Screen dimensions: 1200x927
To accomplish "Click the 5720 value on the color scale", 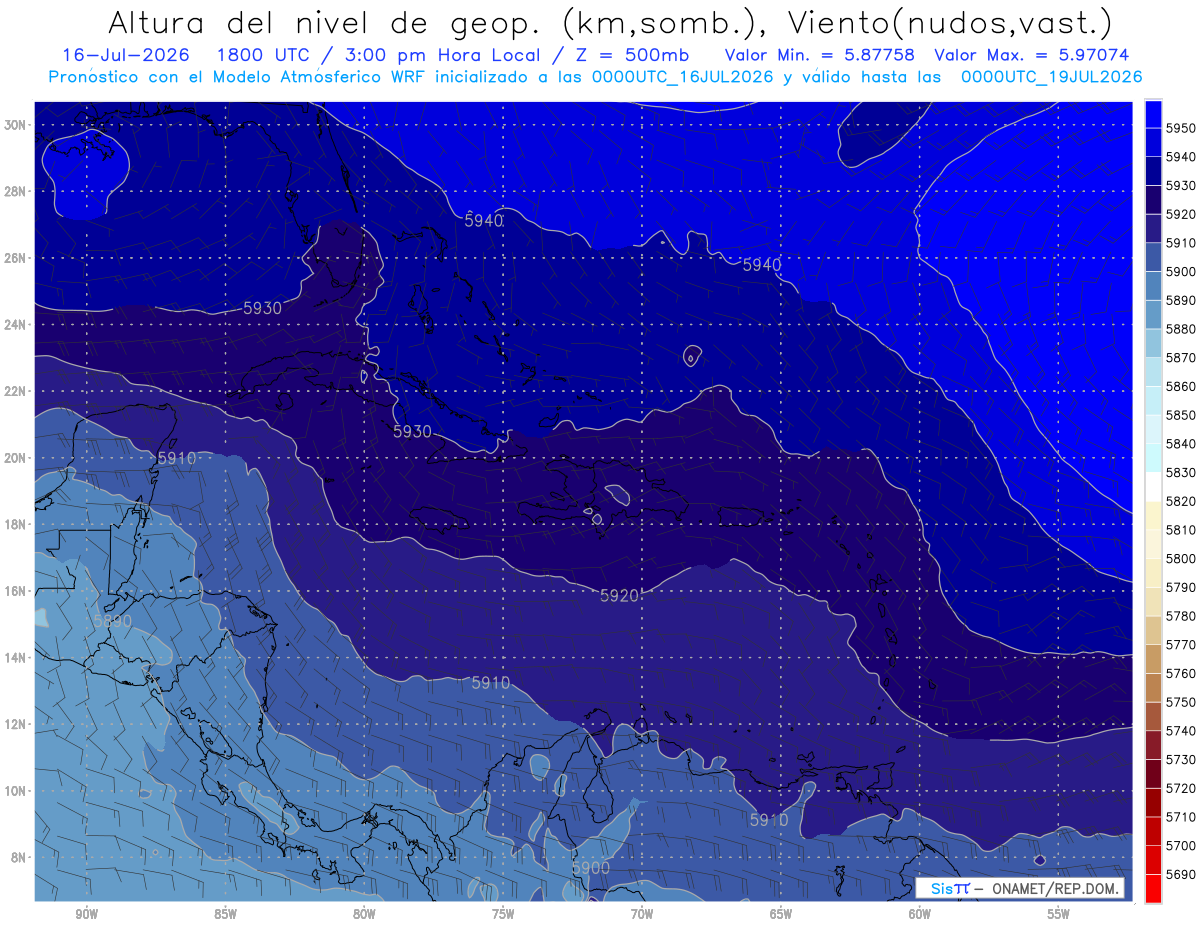I will 1181,788.
